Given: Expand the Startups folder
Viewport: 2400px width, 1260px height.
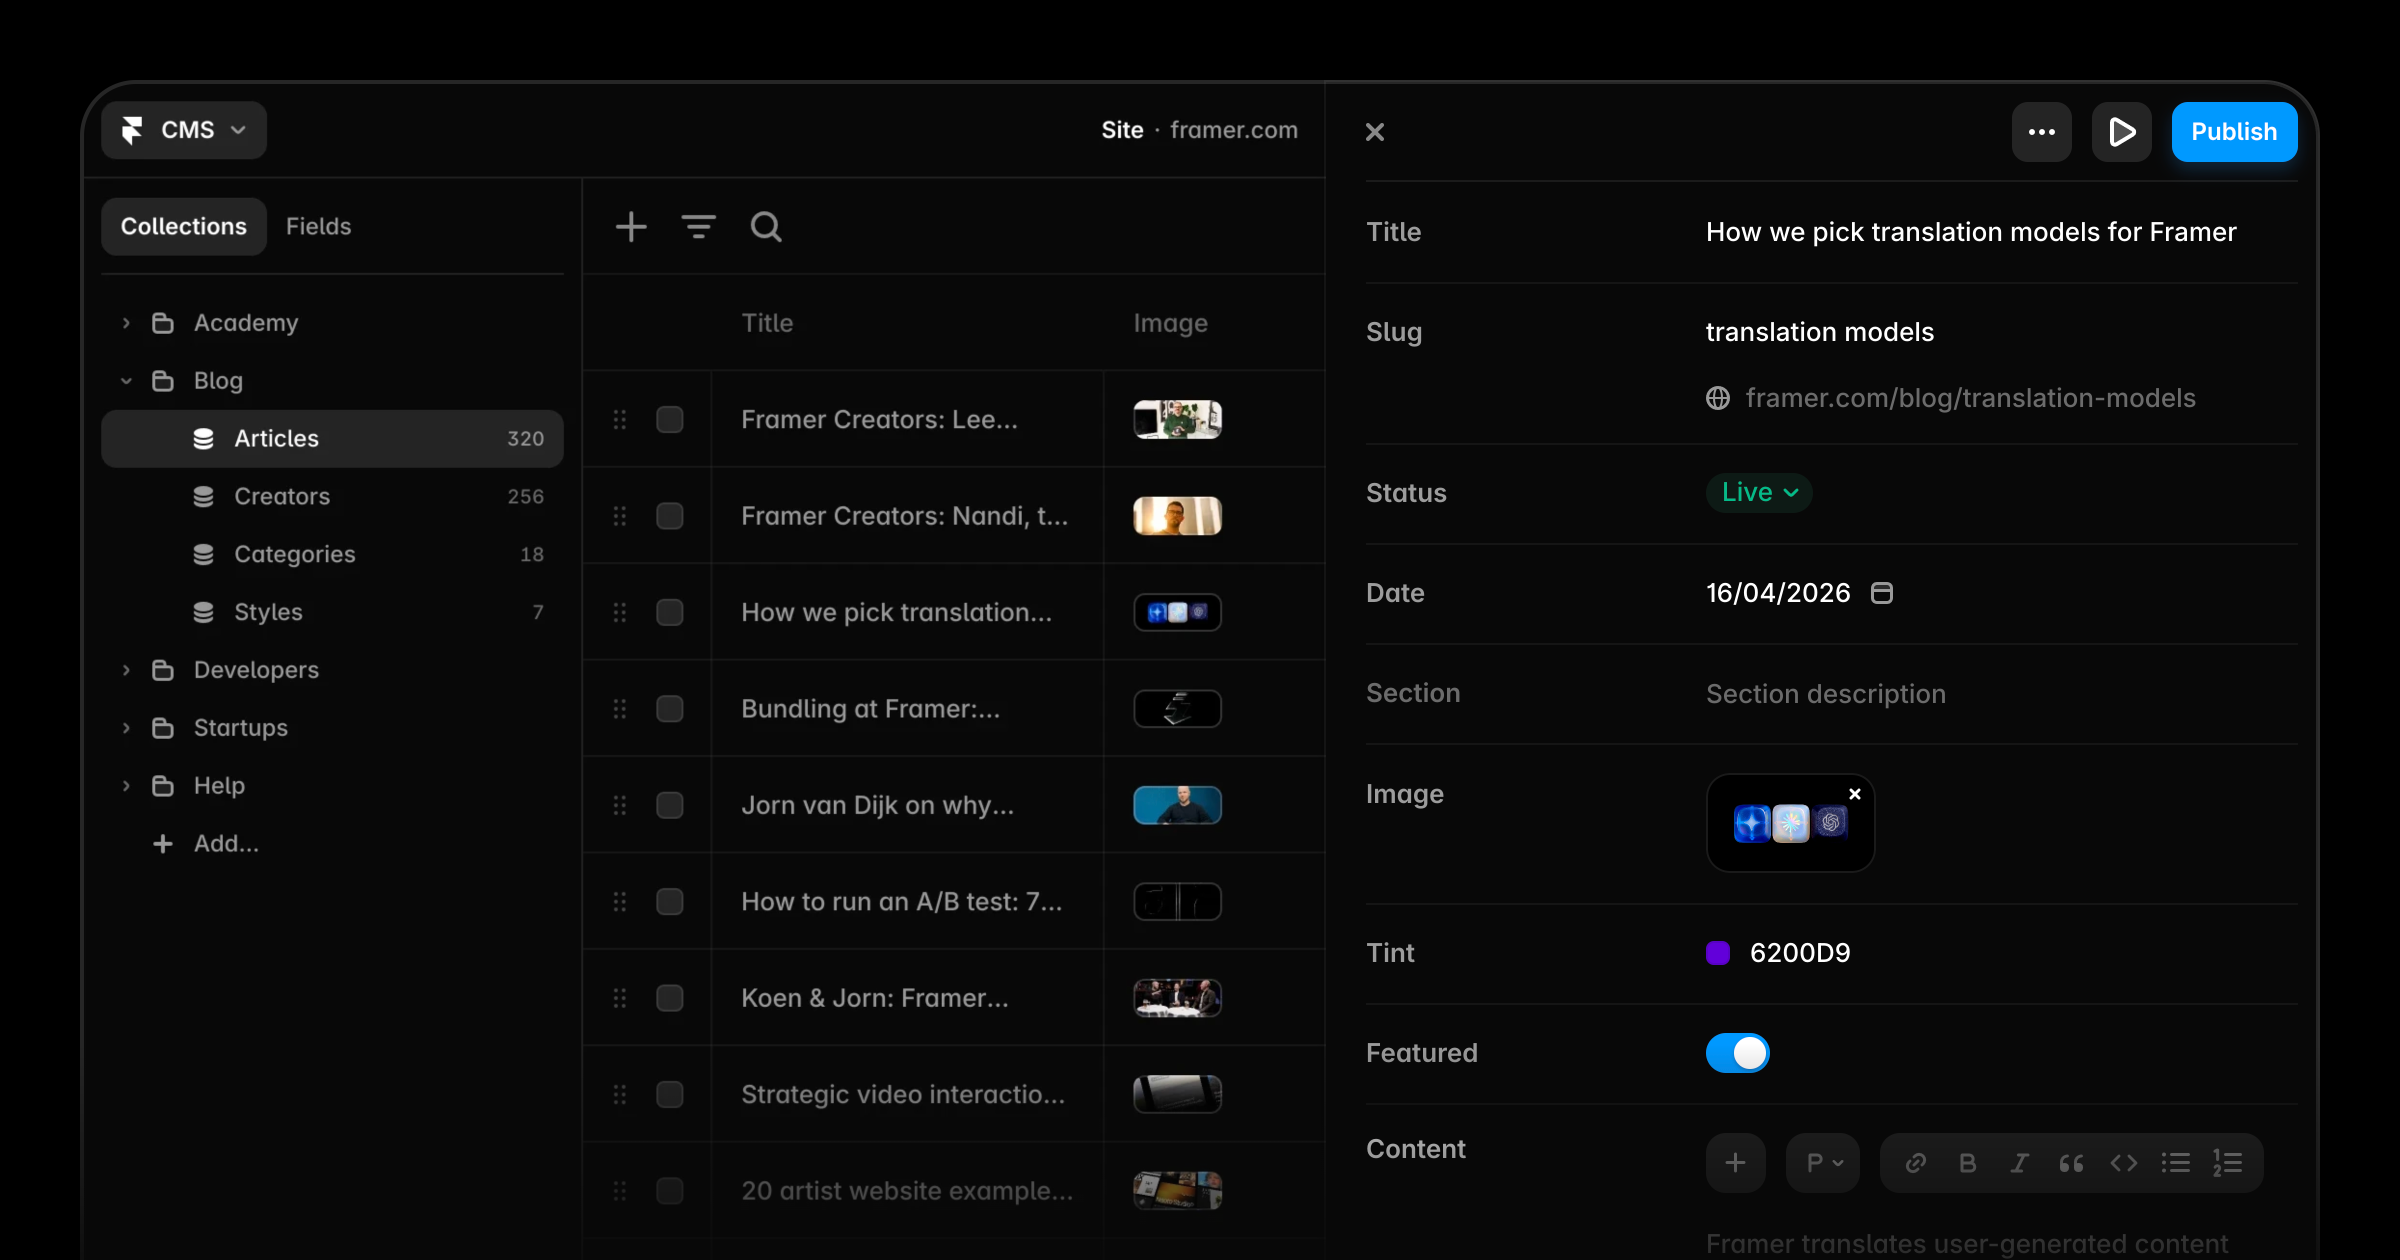Looking at the screenshot, I should [126, 728].
